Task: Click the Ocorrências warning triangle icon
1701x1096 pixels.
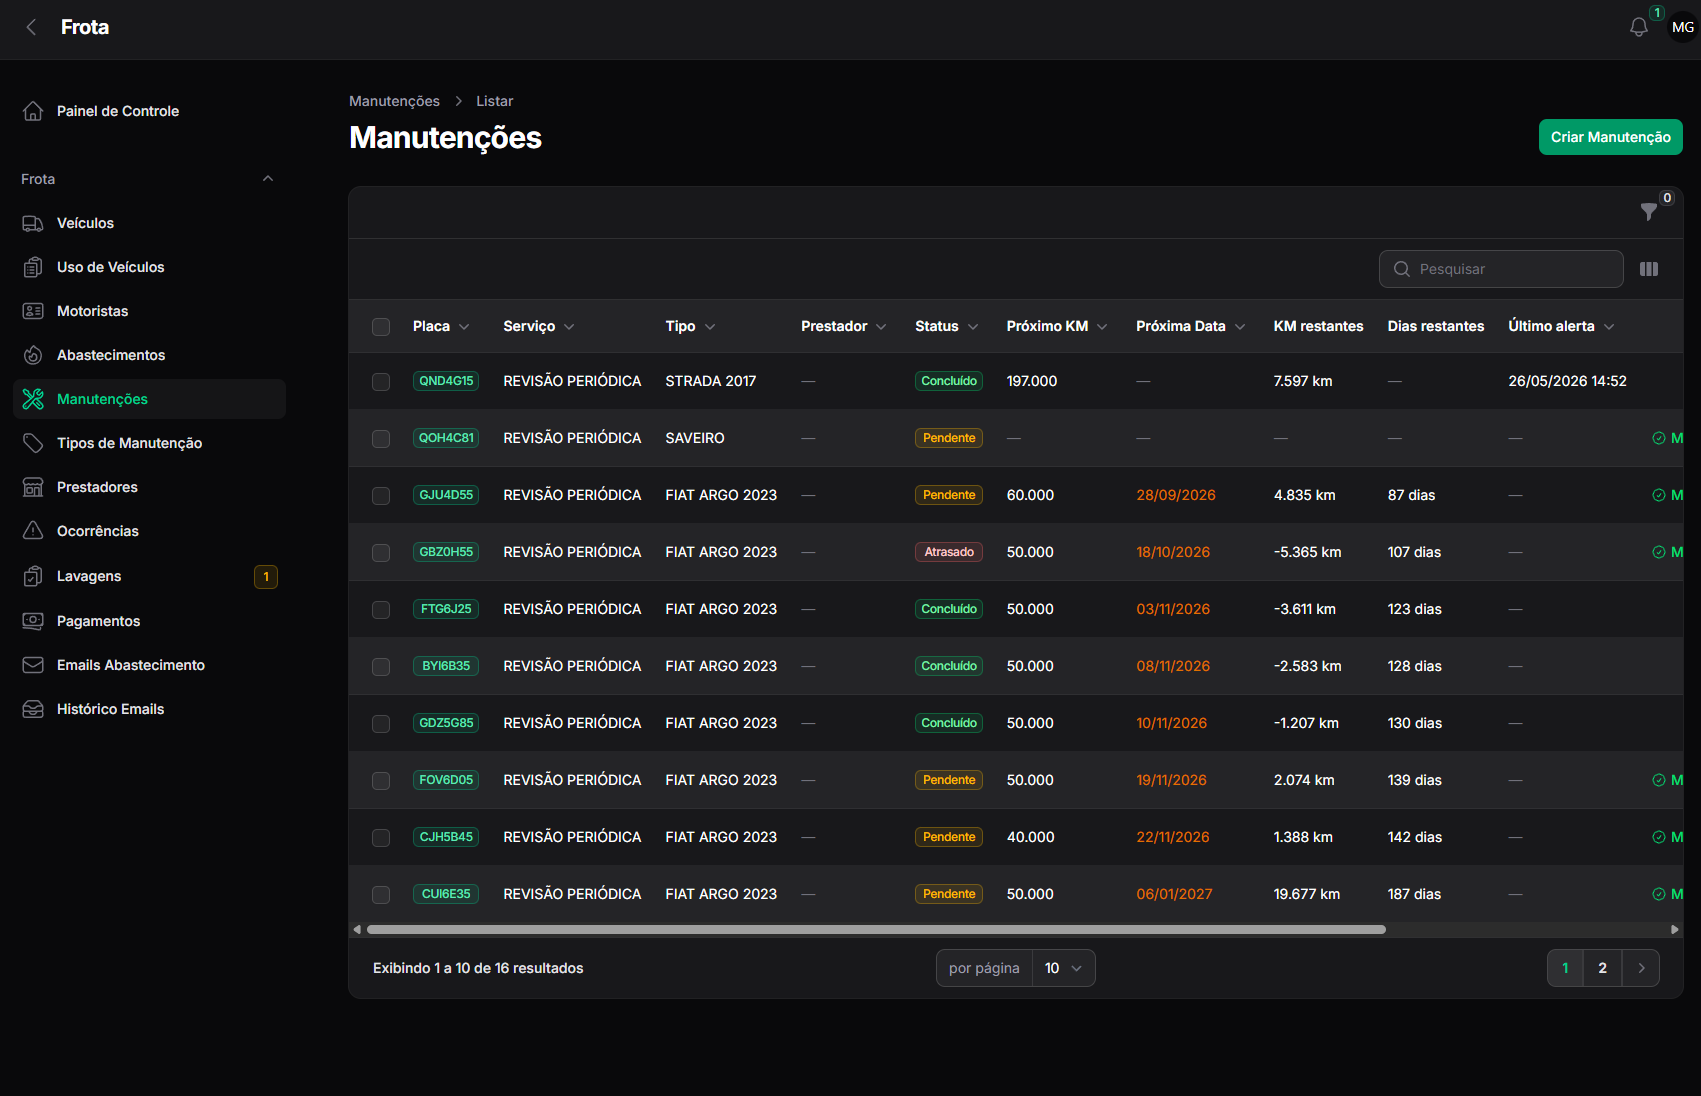Action: coord(33,531)
